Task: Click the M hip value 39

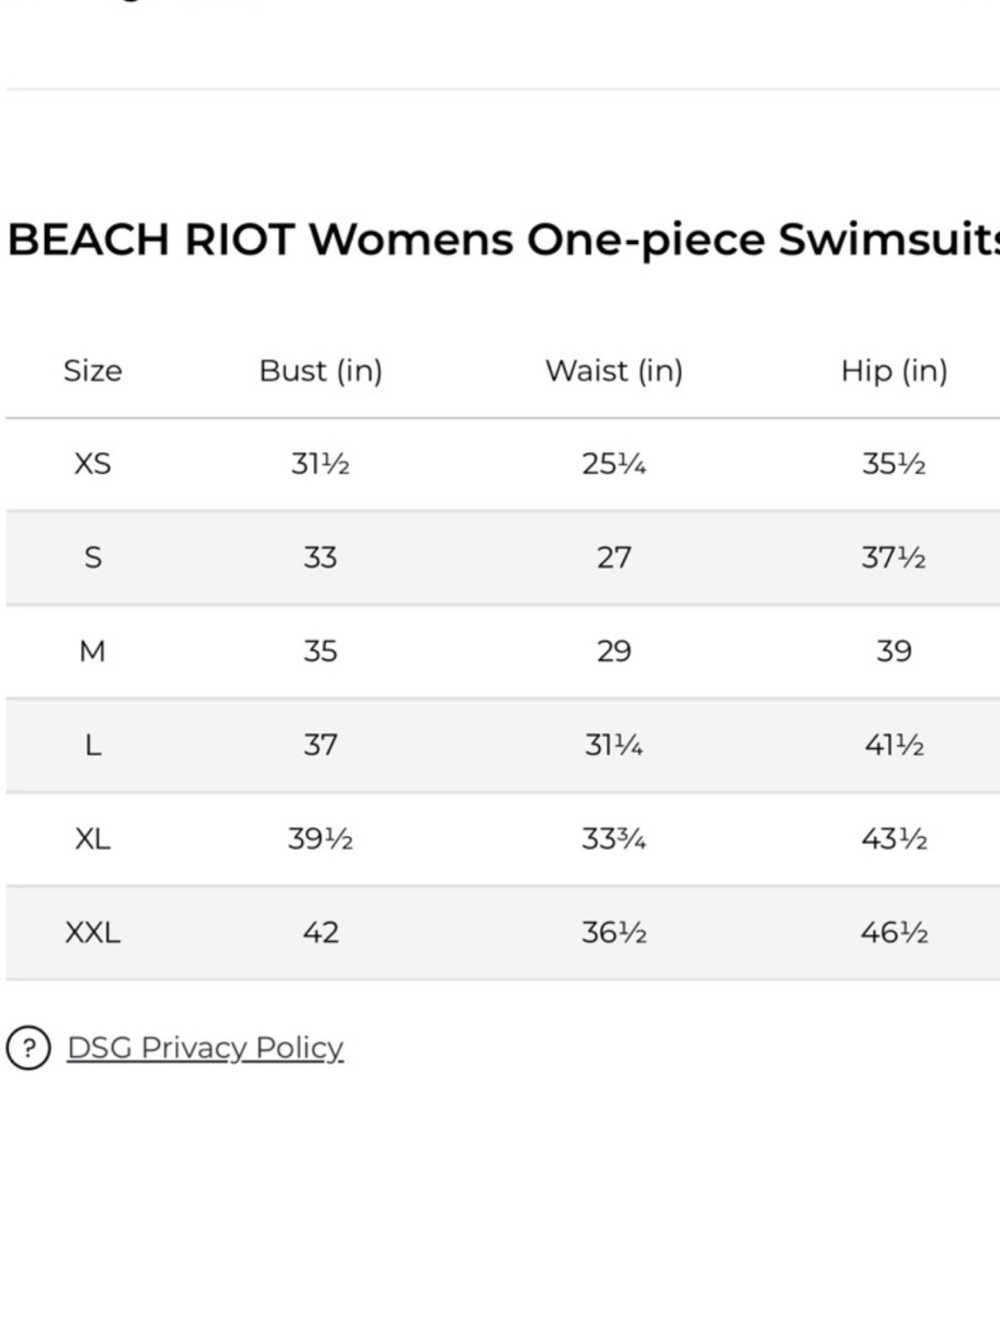Action: pos(894,651)
